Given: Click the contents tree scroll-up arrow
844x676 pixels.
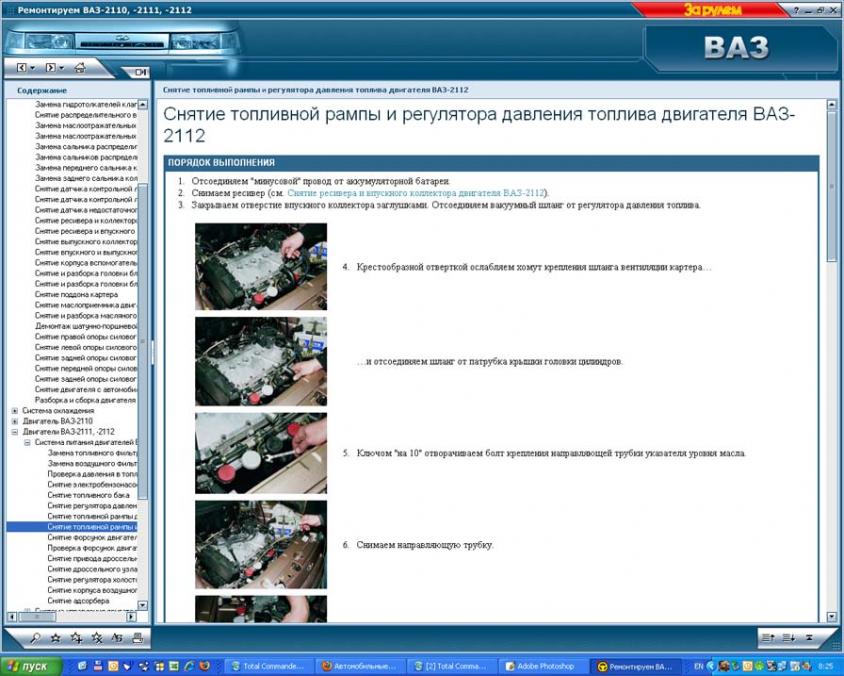Looking at the screenshot, I should (x=143, y=104).
